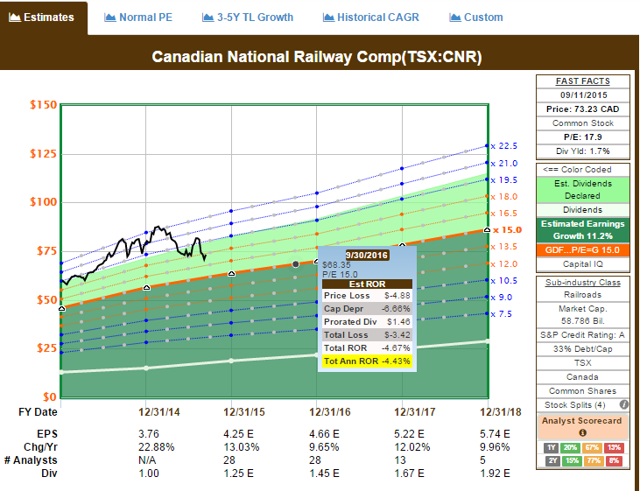Click the 1.92 E dividend estimate
Viewport: 640px width, 491px height.
[x=495, y=473]
